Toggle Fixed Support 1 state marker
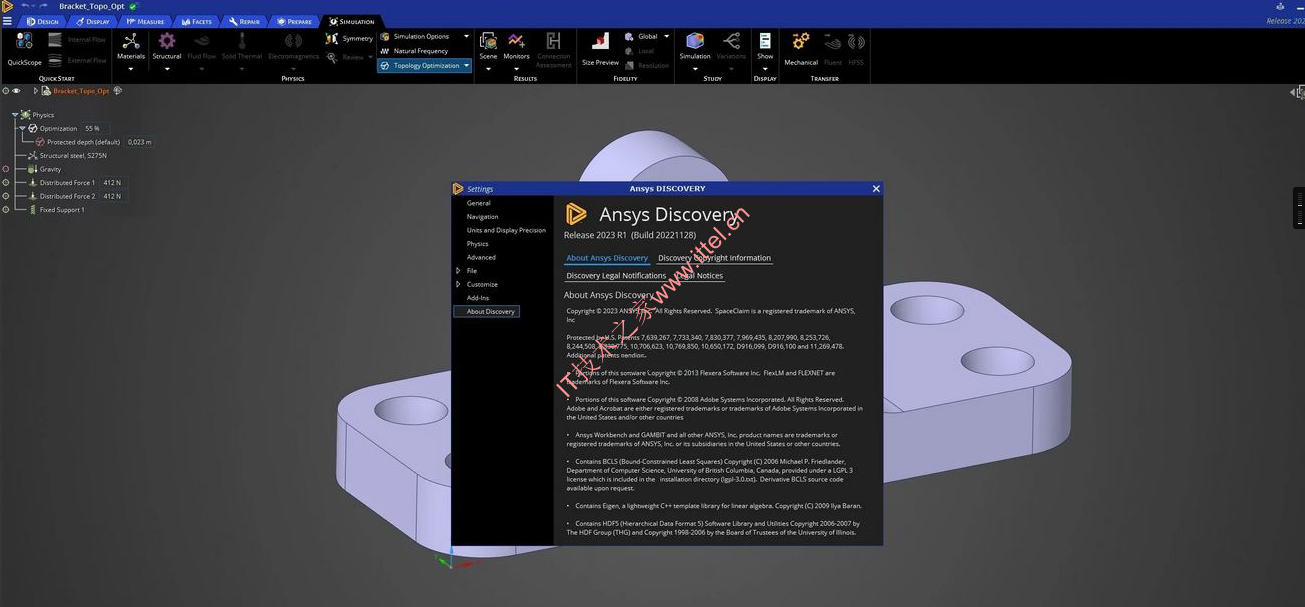The height and width of the screenshot is (607, 1305). coord(6,210)
